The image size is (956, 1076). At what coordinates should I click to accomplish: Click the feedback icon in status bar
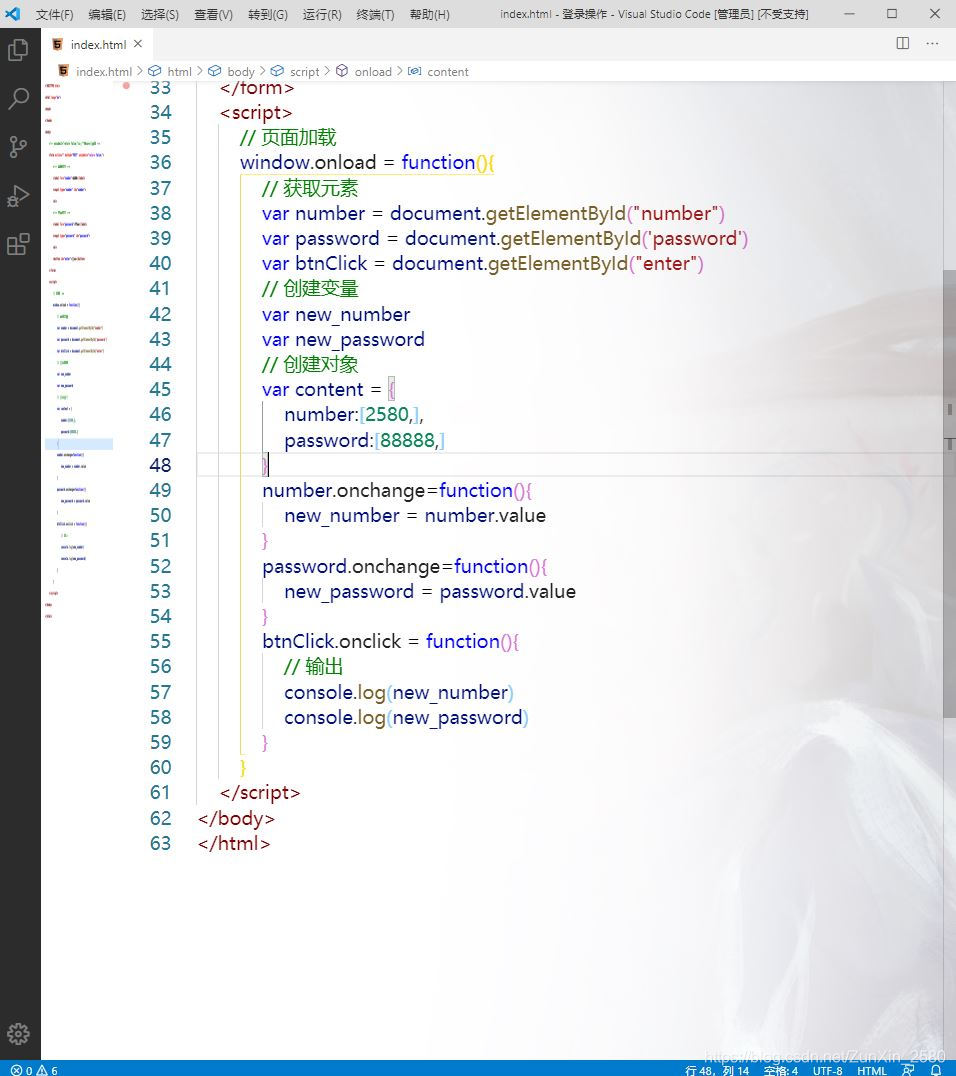(x=908, y=1070)
